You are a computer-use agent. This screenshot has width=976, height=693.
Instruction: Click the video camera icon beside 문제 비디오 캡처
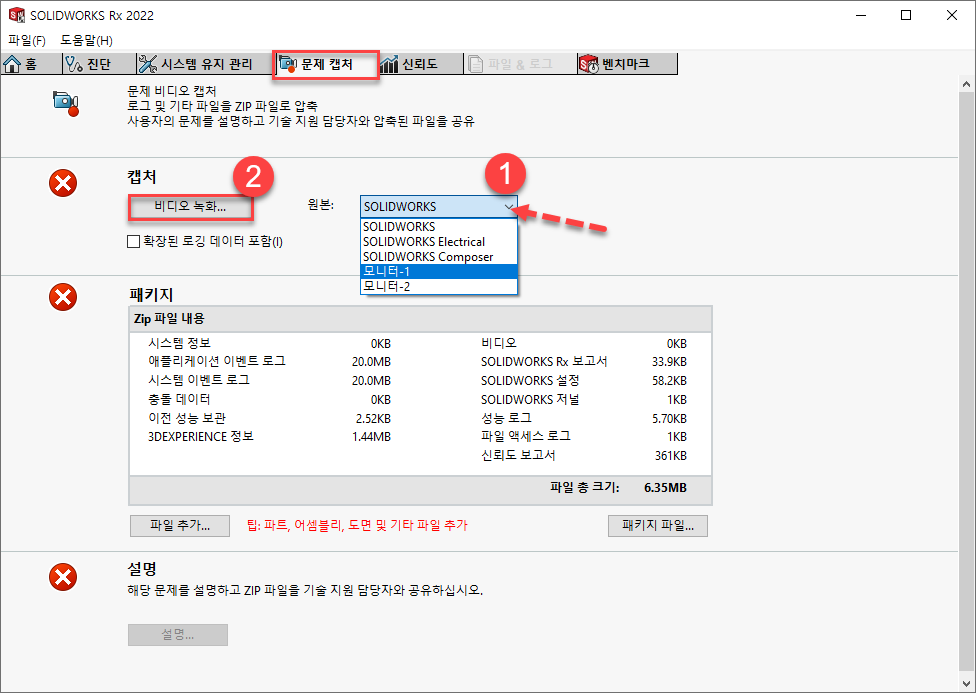(66, 103)
